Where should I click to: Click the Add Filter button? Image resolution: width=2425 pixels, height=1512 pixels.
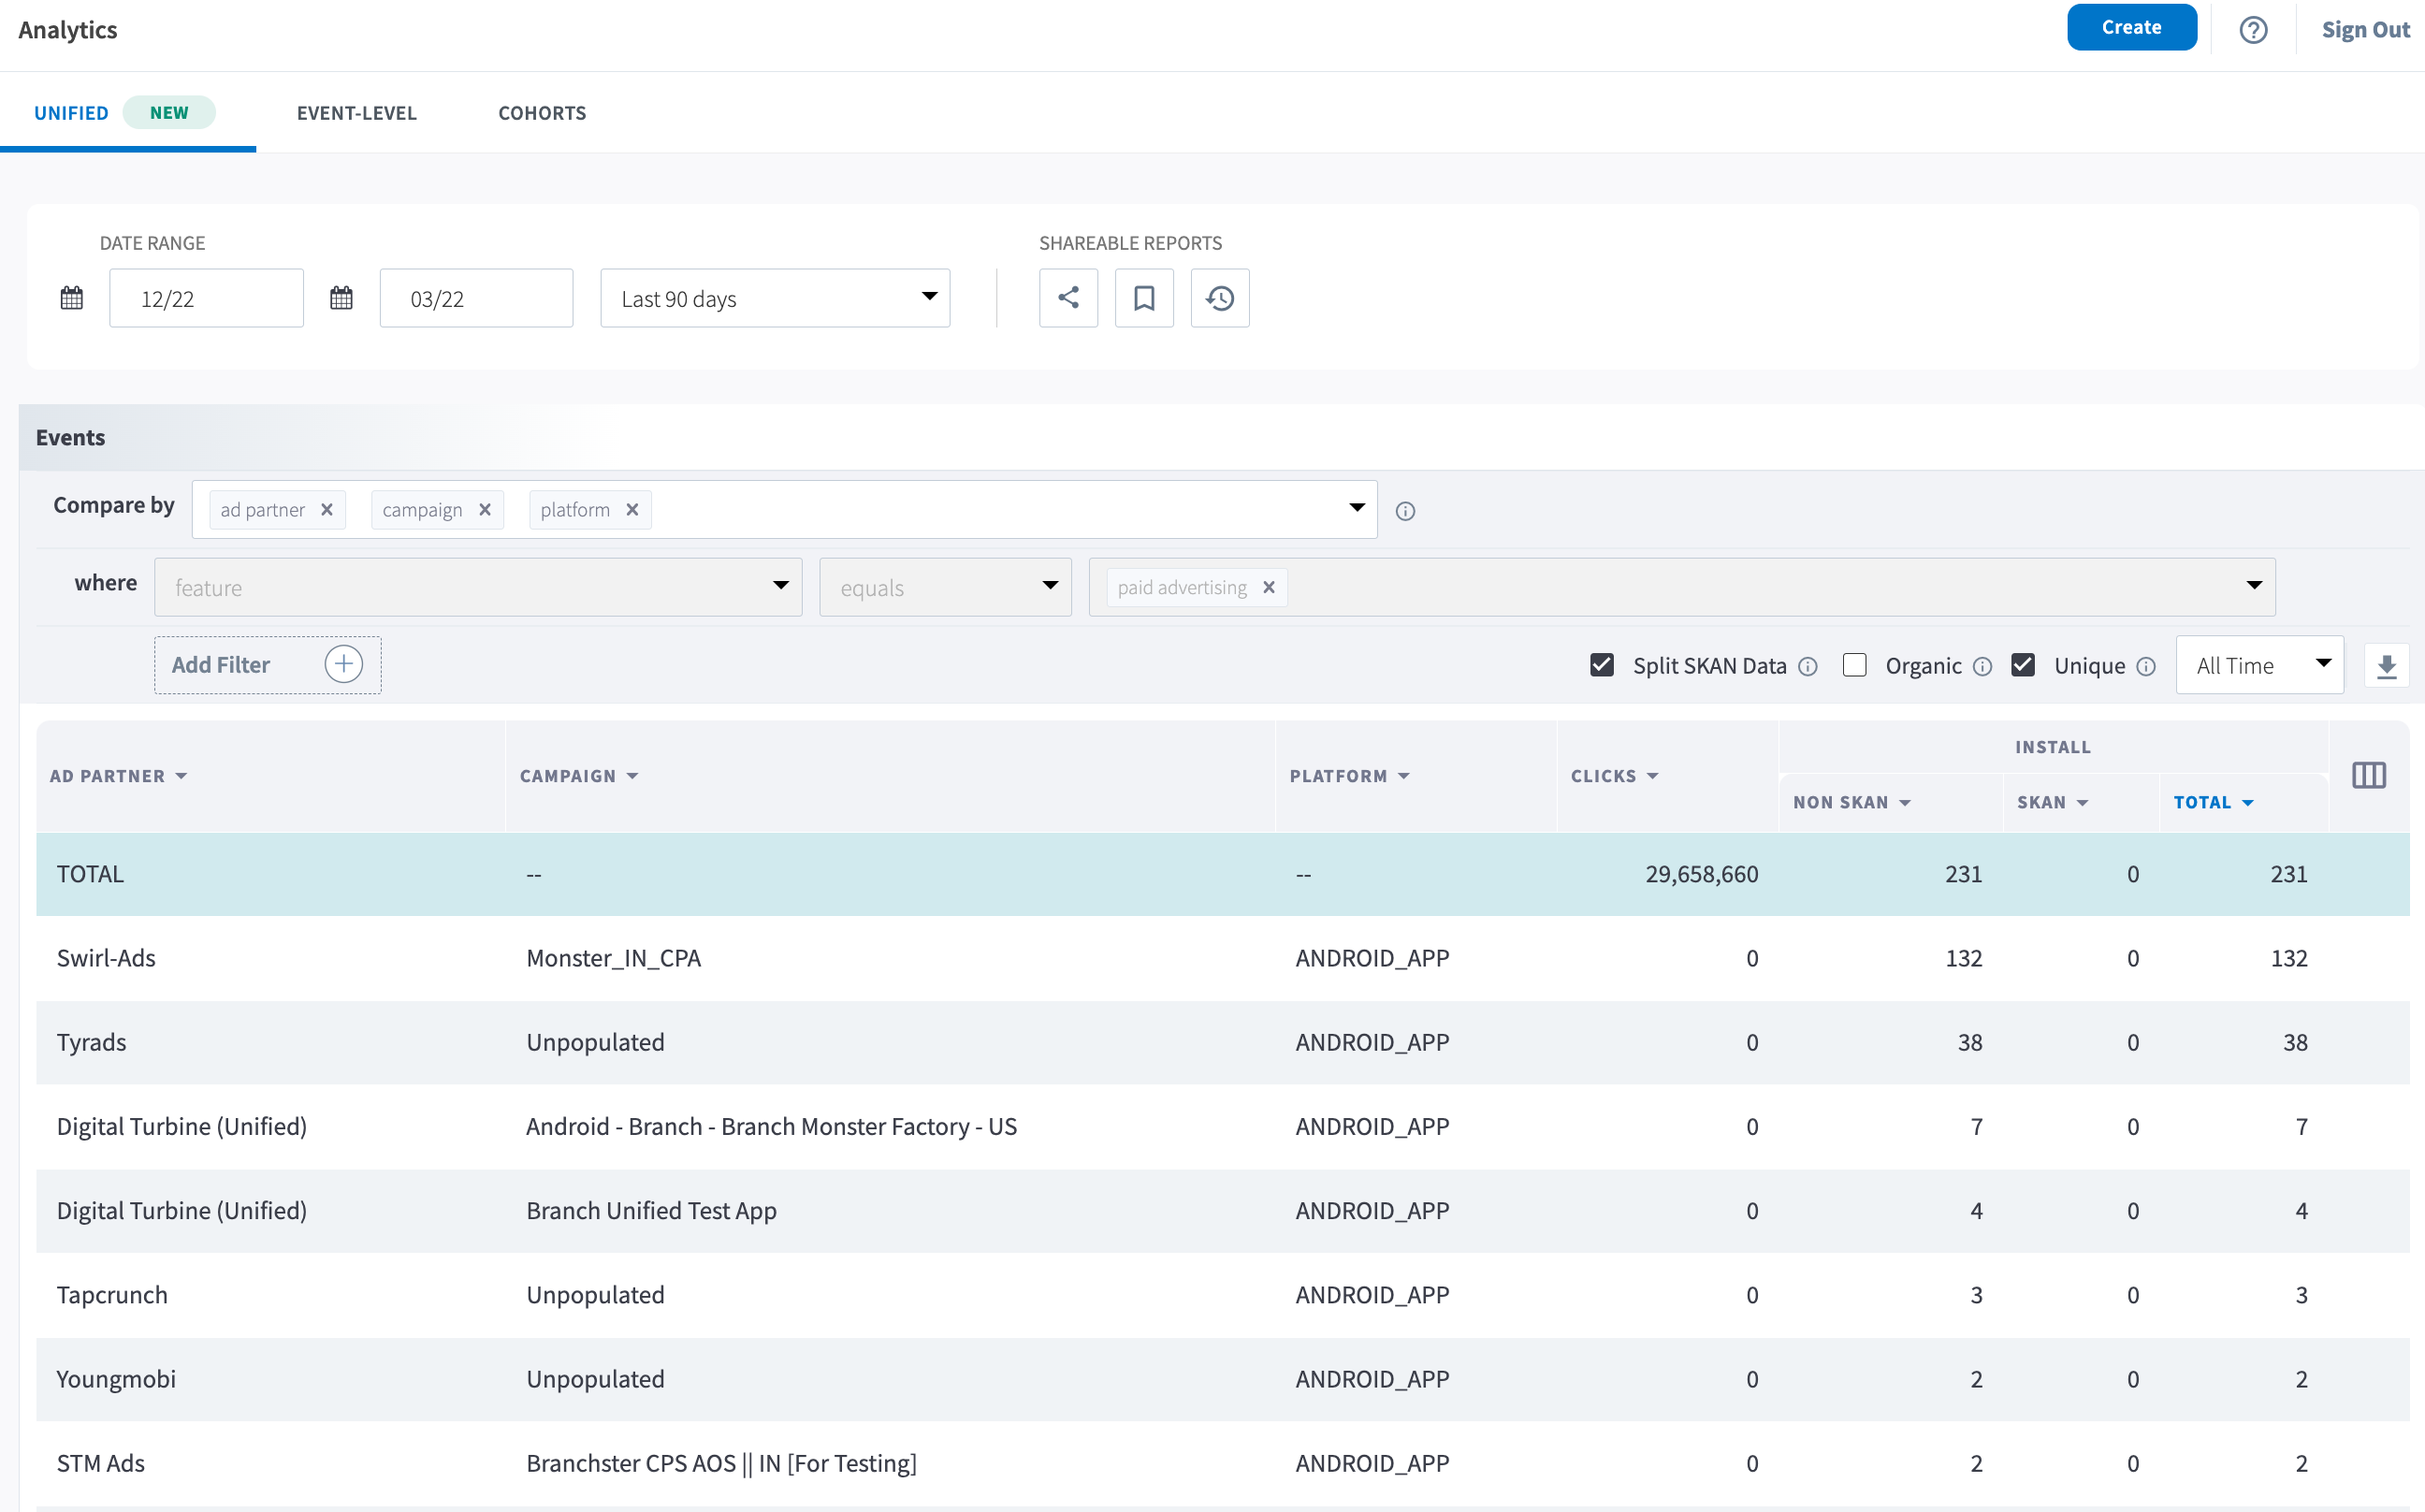267,665
